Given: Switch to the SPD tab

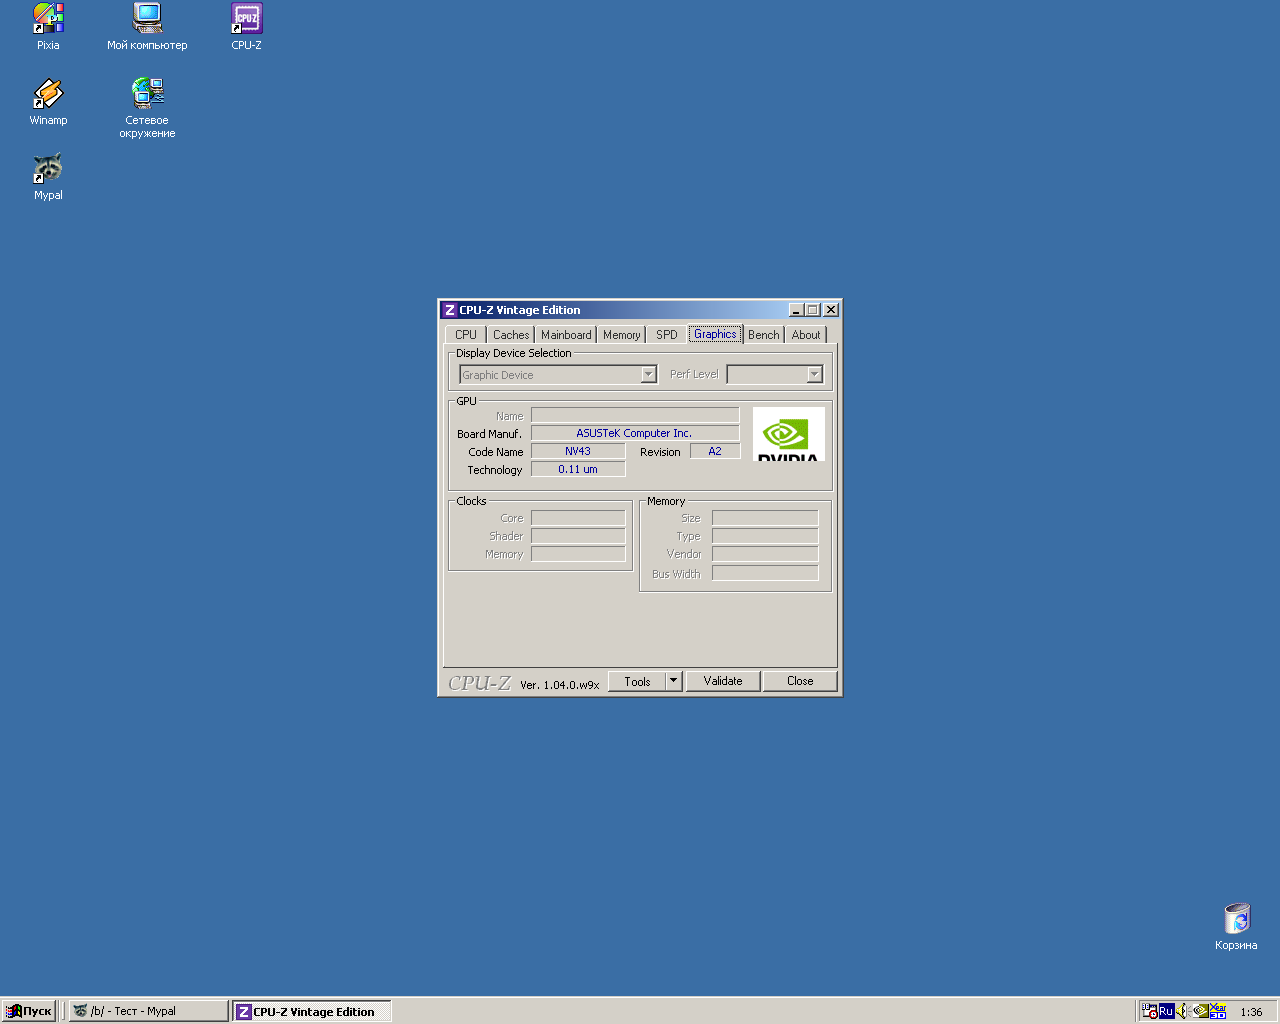Looking at the screenshot, I should click(x=667, y=335).
